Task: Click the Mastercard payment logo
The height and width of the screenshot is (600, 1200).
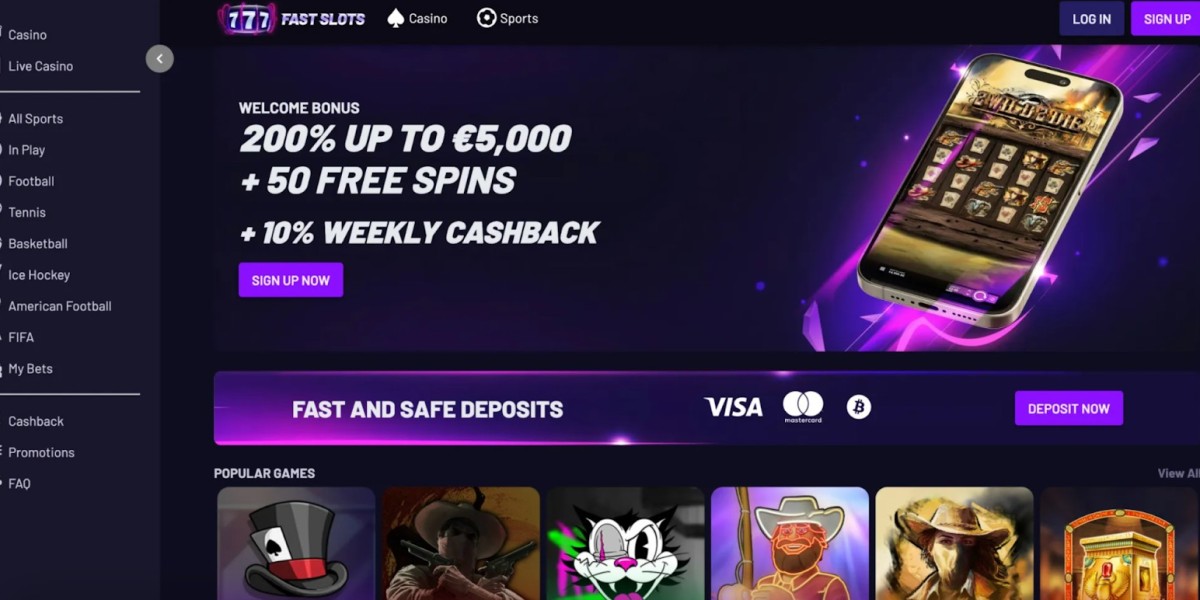Action: click(803, 407)
